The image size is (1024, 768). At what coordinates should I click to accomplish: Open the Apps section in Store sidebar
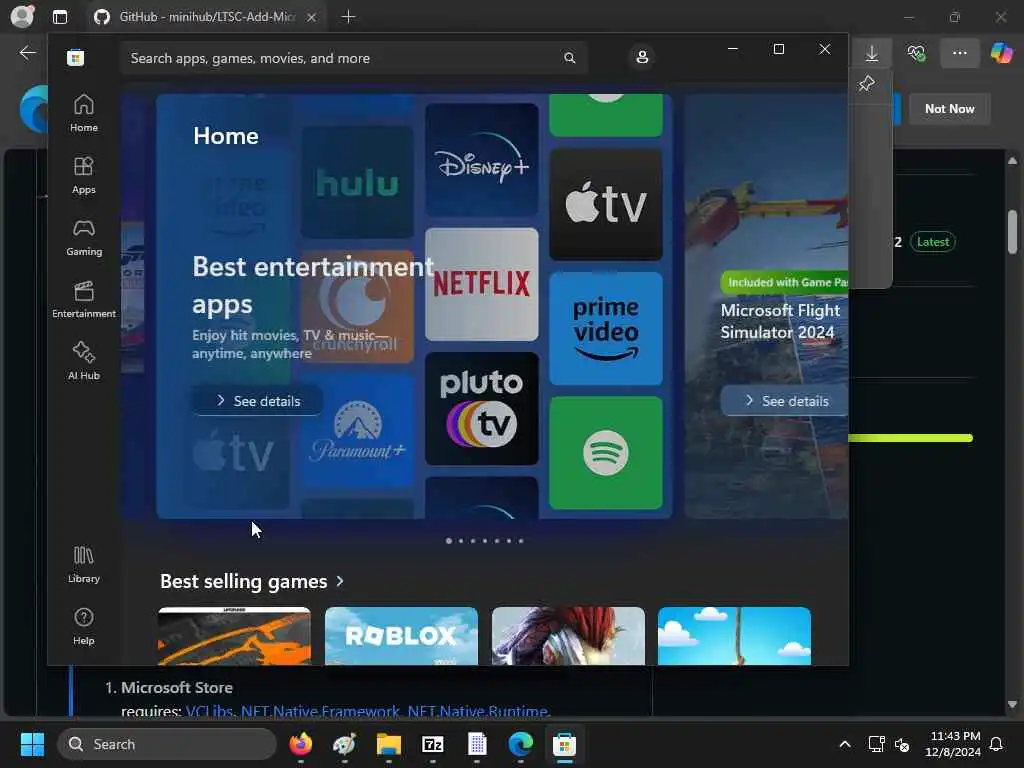[x=84, y=175]
